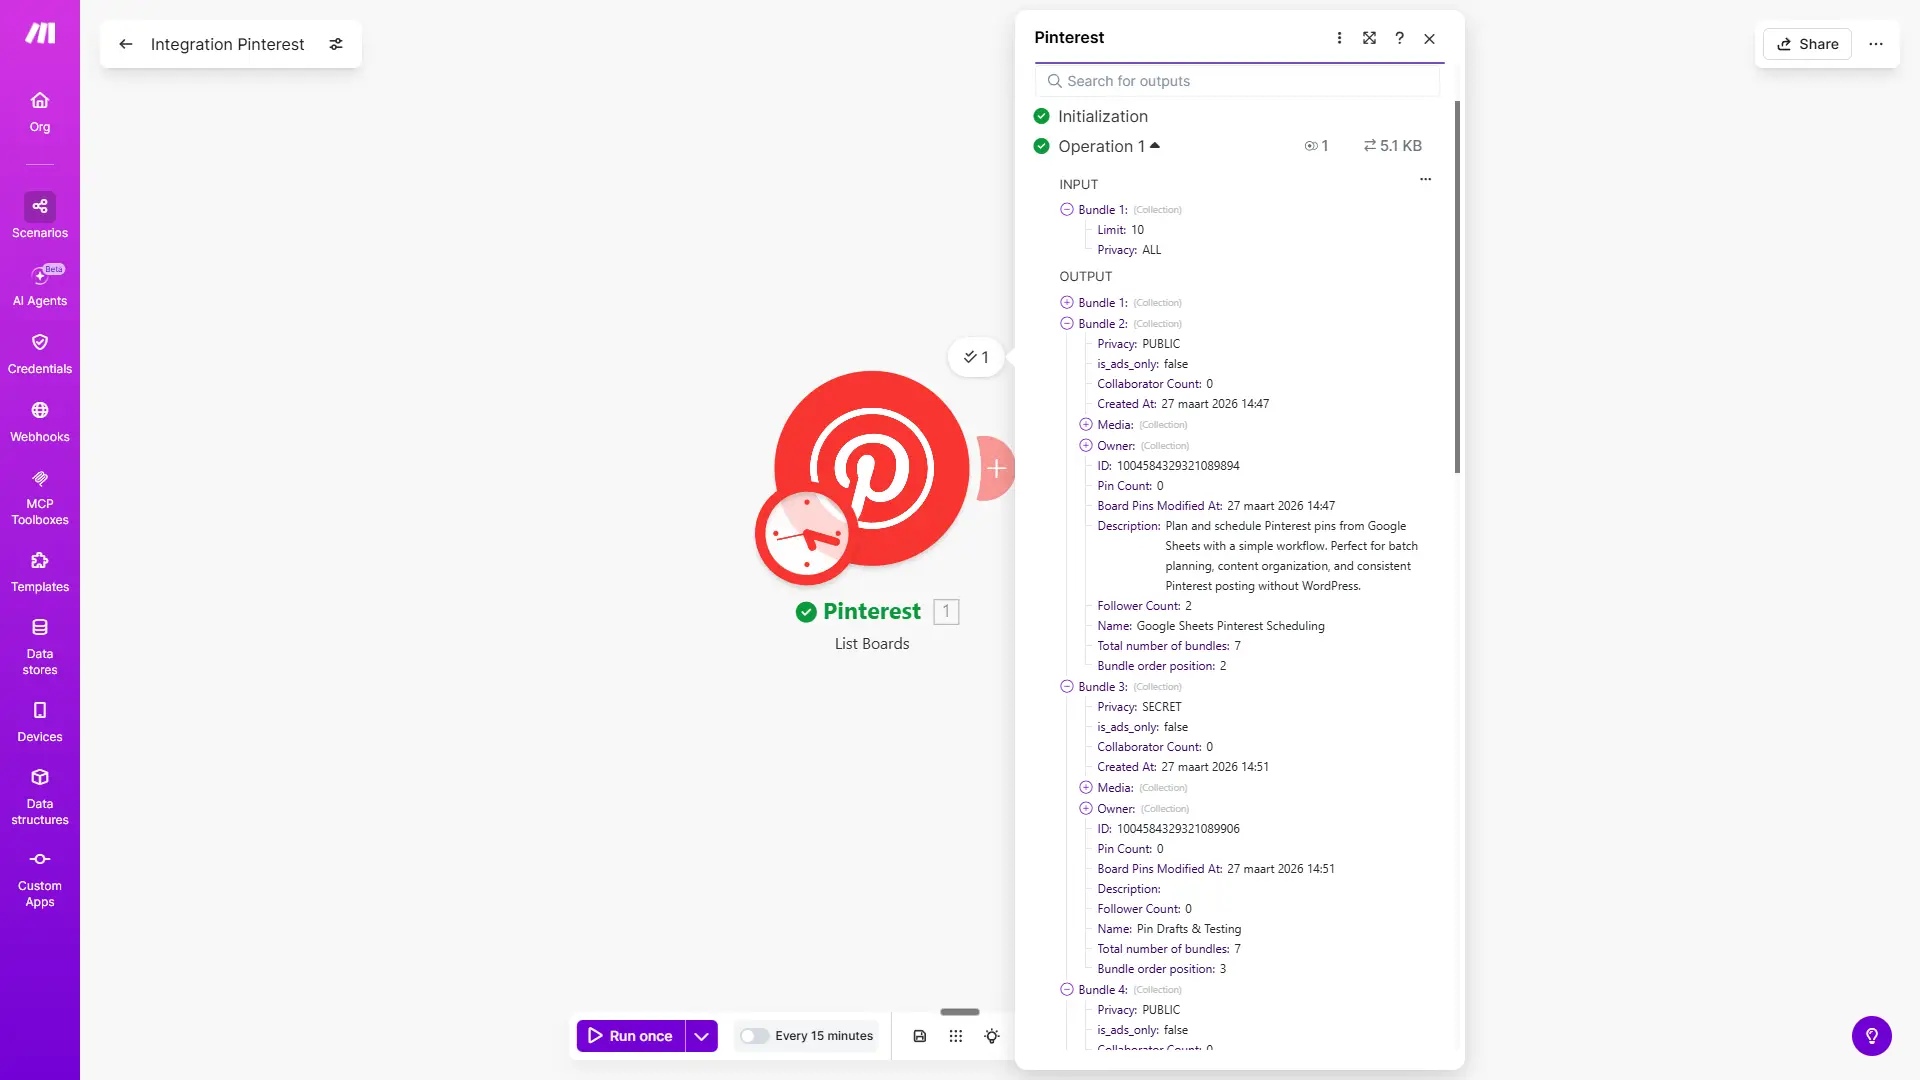
Task: Add module with plus connector
Action: pos(996,468)
